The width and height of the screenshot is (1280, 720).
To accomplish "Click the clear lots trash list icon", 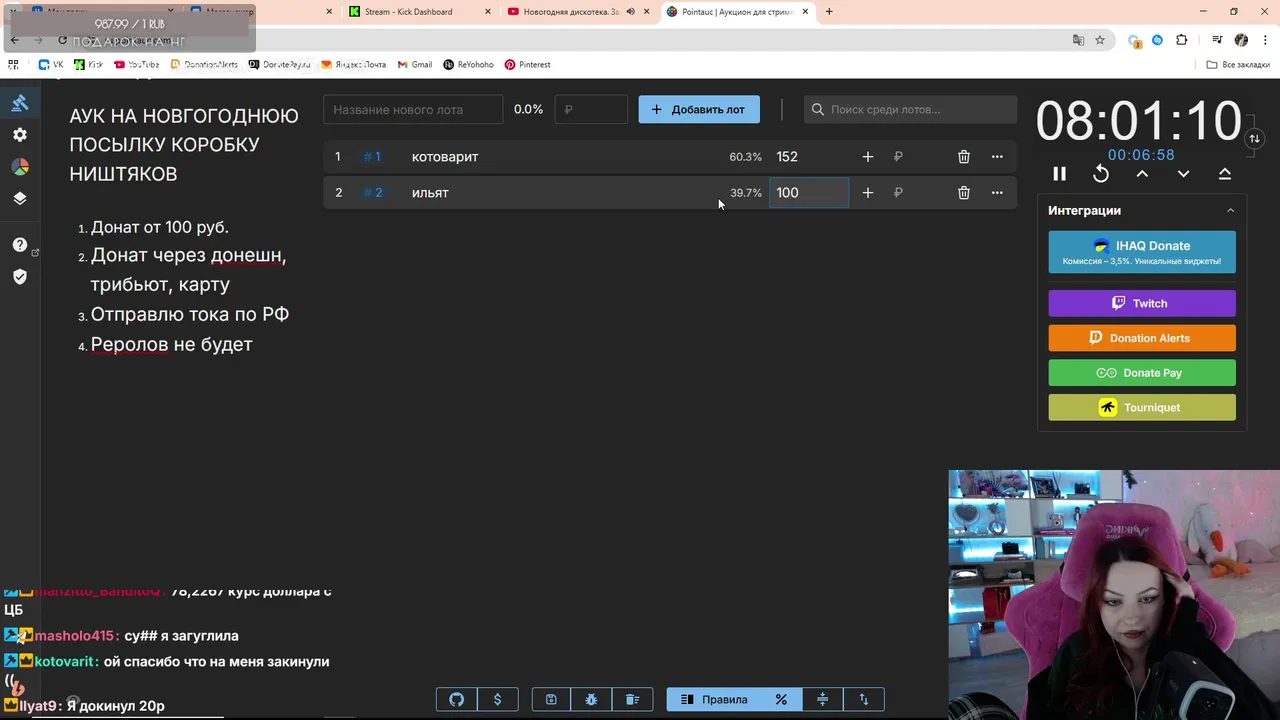I will (x=632, y=700).
